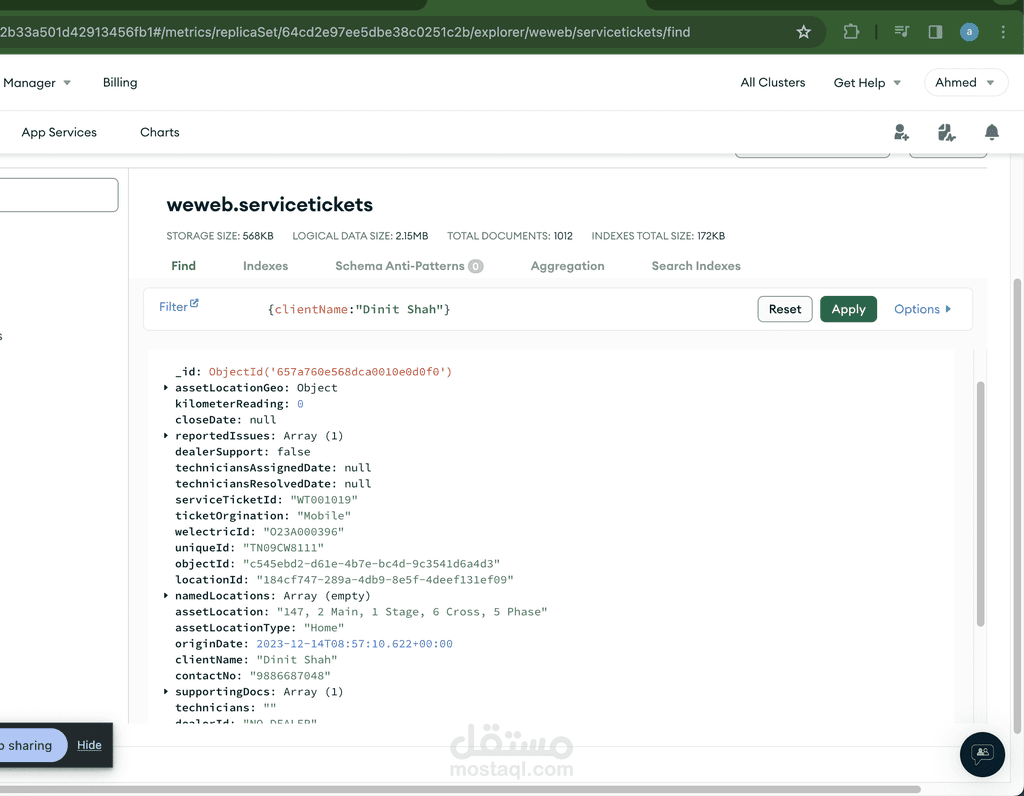Click the document results vertical scrollbar
This screenshot has height=796, width=1024.
[980, 503]
